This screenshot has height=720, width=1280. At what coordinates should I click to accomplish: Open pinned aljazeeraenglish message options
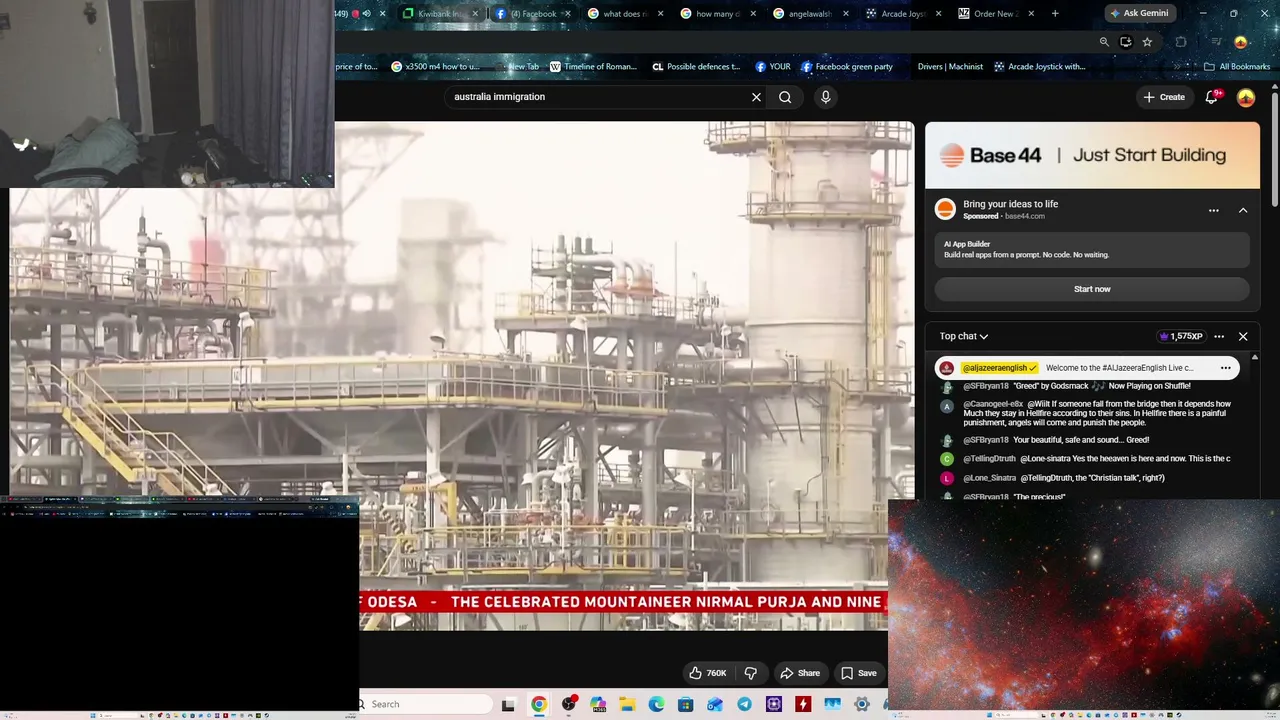click(x=1225, y=368)
